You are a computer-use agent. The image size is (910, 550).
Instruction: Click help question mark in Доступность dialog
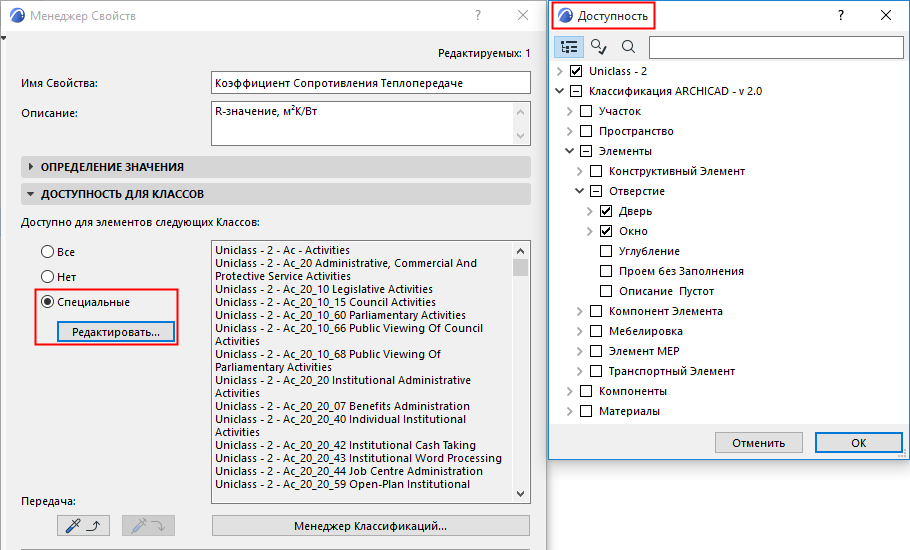(x=840, y=16)
